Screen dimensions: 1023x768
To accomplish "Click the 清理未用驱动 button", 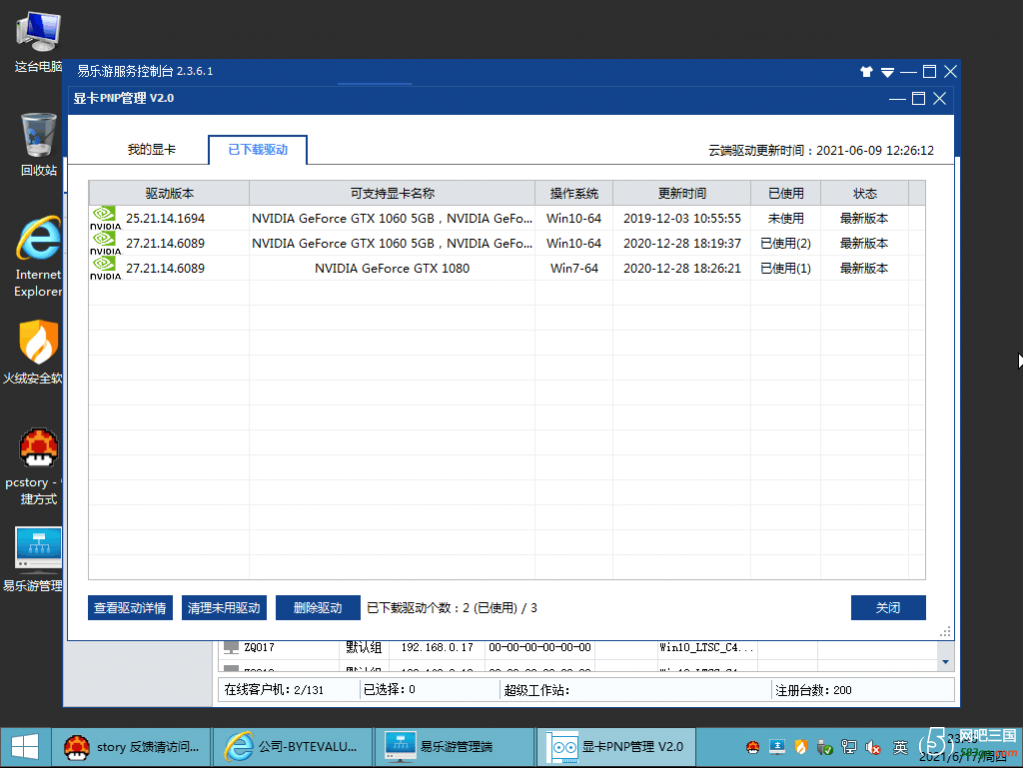I will point(224,607).
